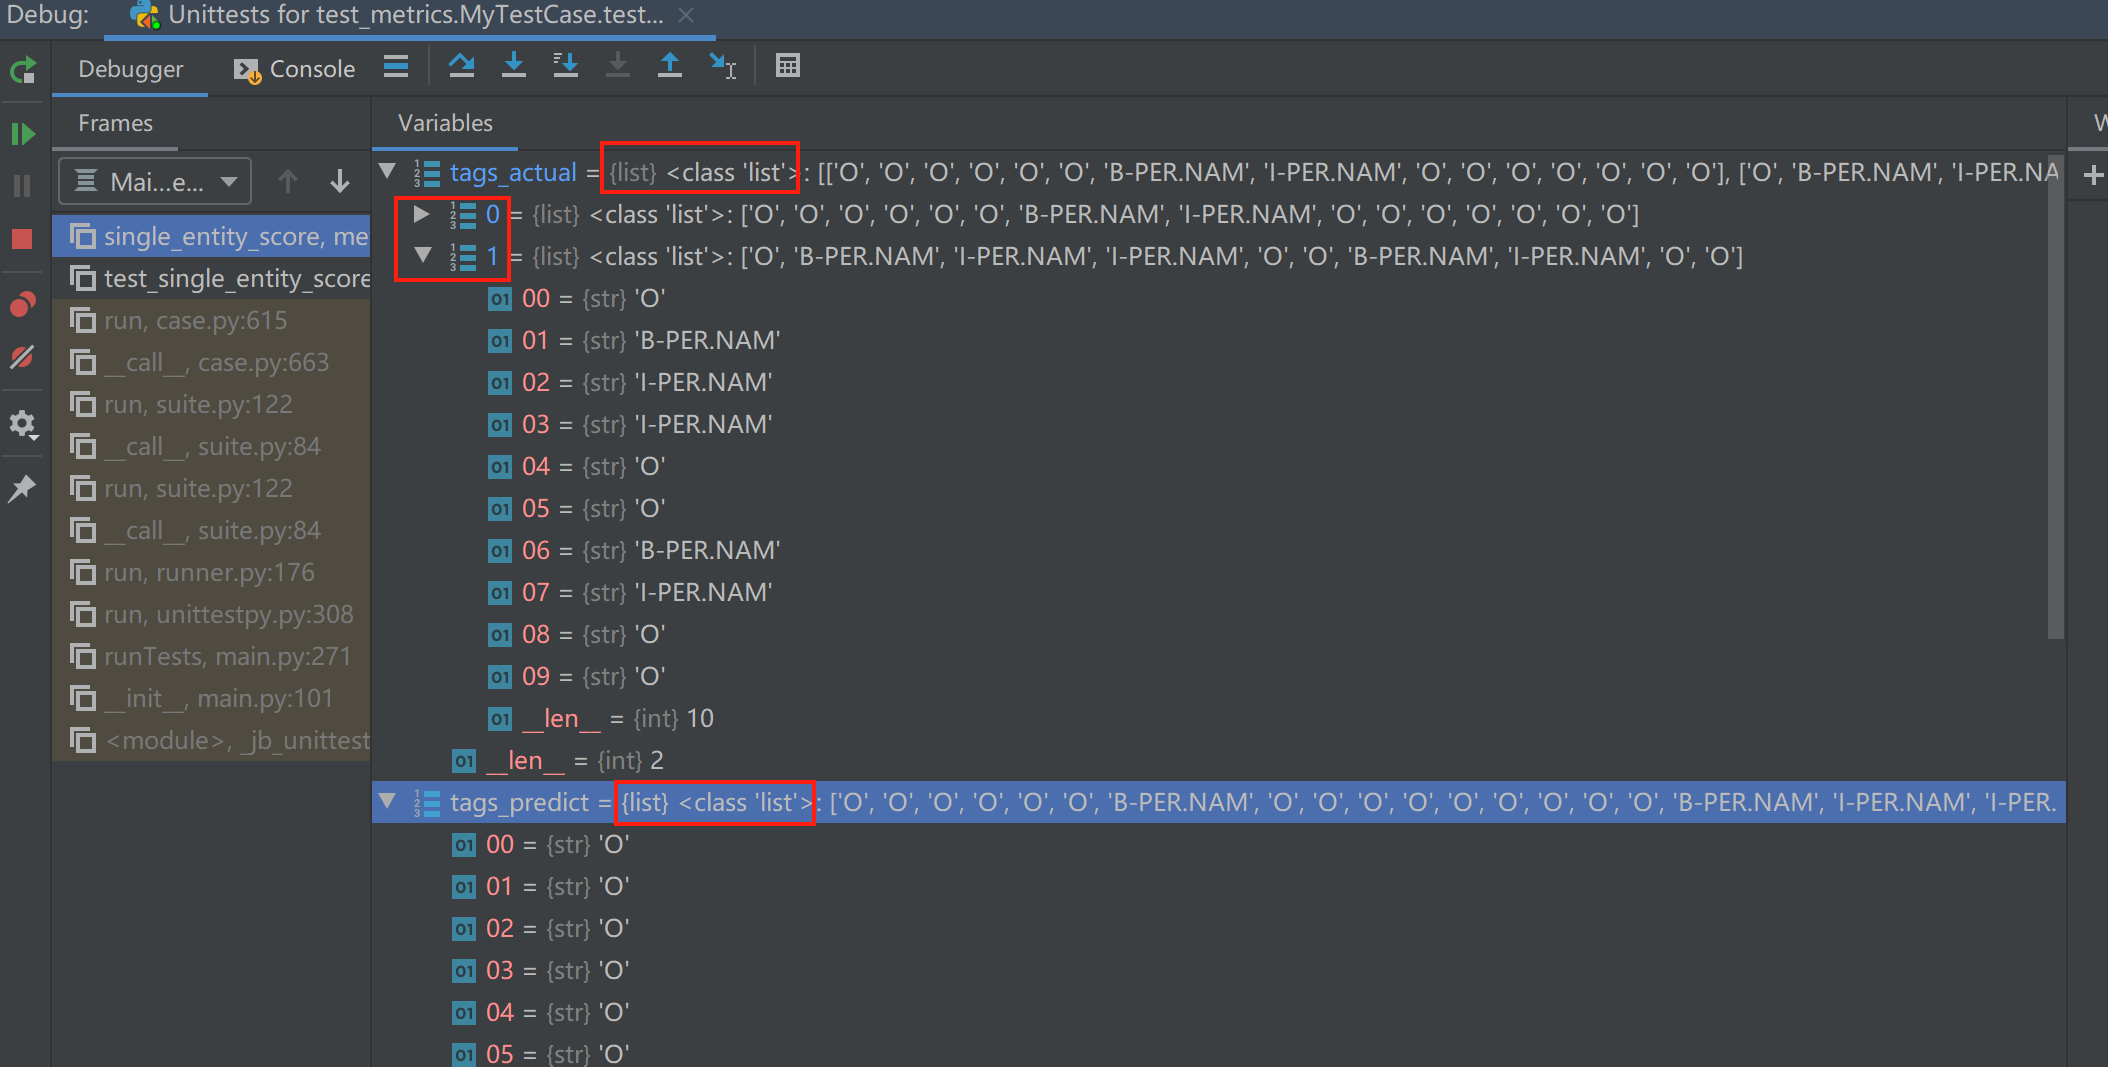Stop the debug session

(x=23, y=239)
